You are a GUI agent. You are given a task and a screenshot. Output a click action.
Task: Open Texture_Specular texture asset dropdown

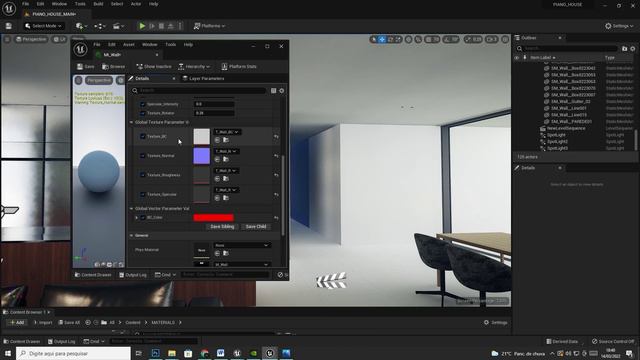[x=226, y=190]
